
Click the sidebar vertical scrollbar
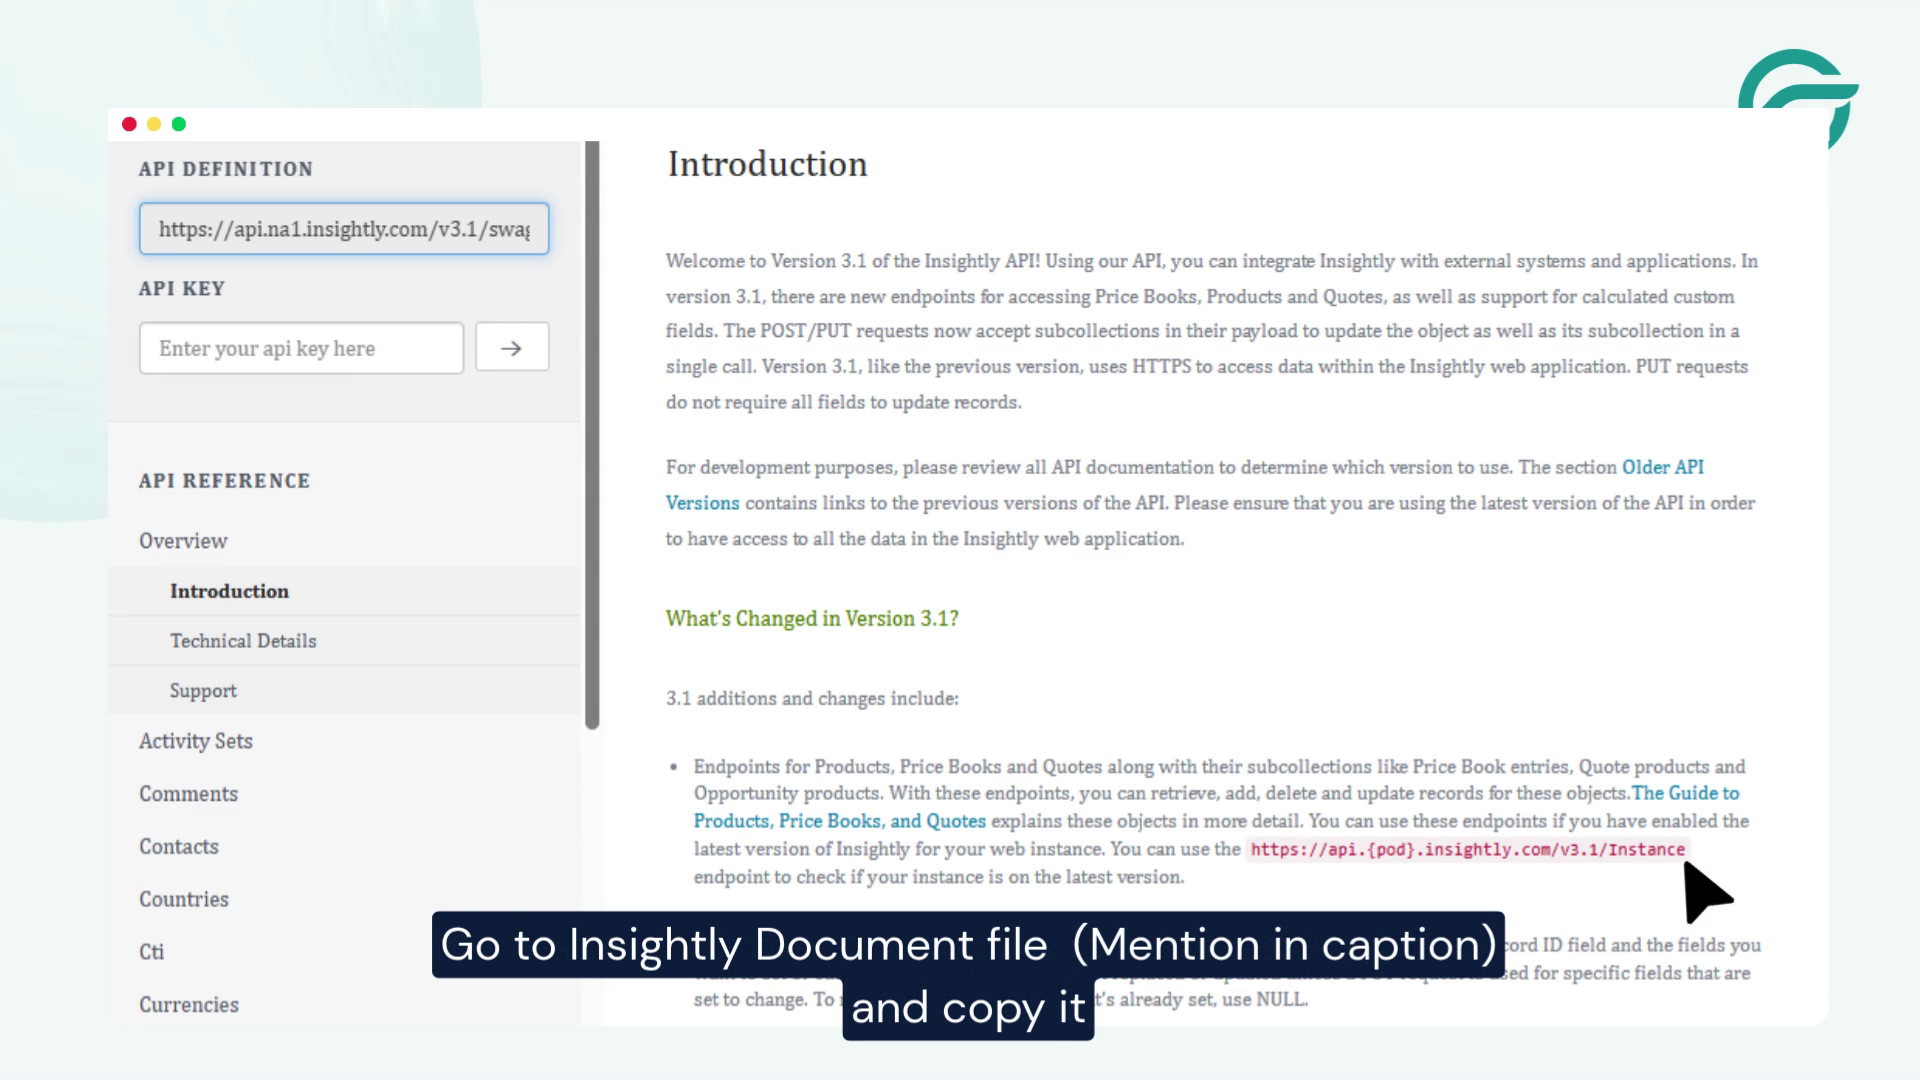click(592, 435)
